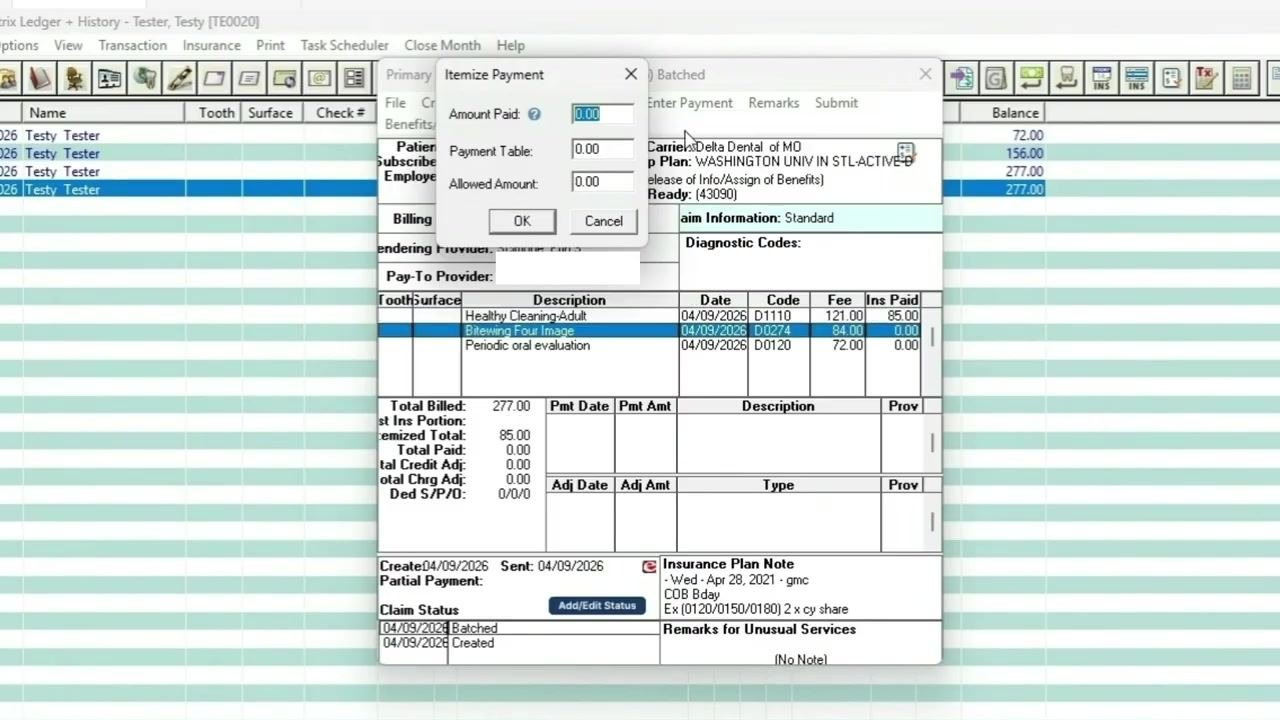Screen dimensions: 1280x720
Task: Open the red book icon in Ledger toolbar
Action: [x=41, y=77]
